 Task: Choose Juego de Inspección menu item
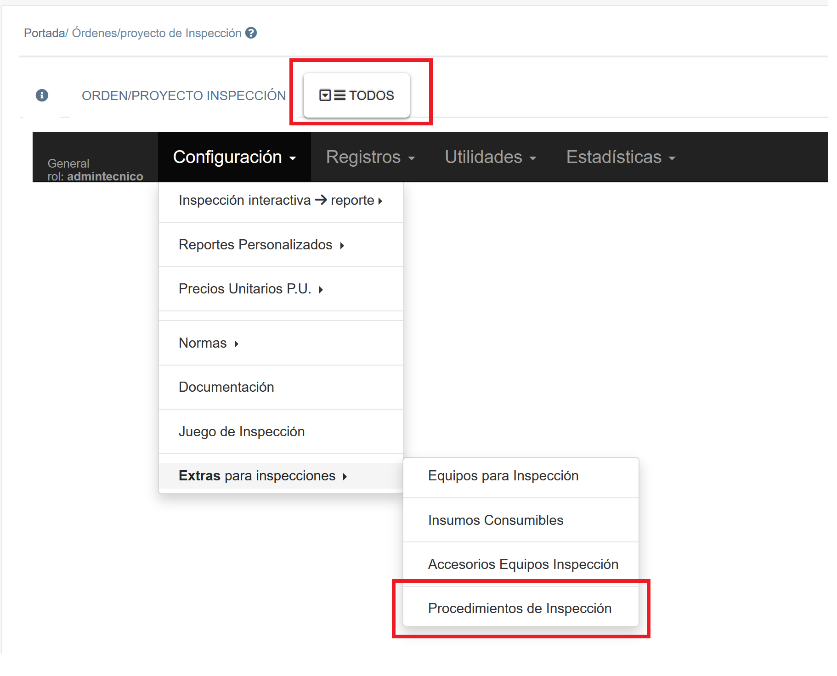[241, 432]
